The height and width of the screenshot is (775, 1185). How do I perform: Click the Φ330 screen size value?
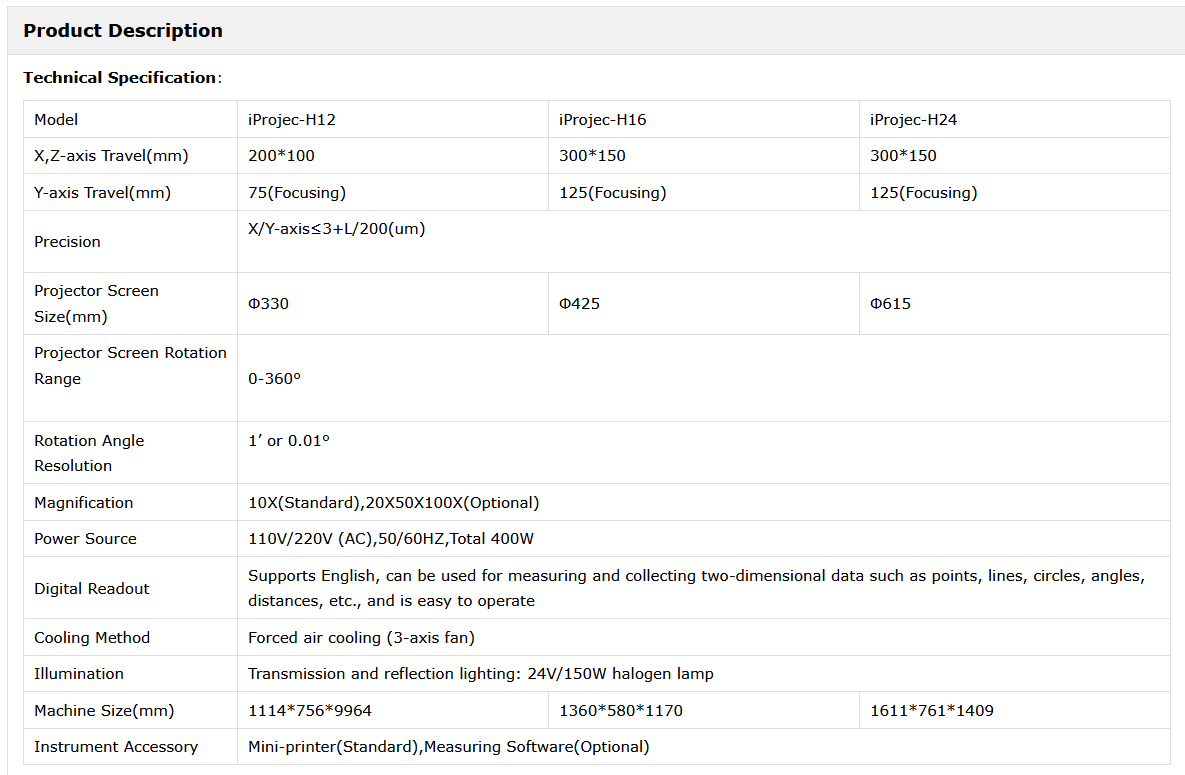269,304
